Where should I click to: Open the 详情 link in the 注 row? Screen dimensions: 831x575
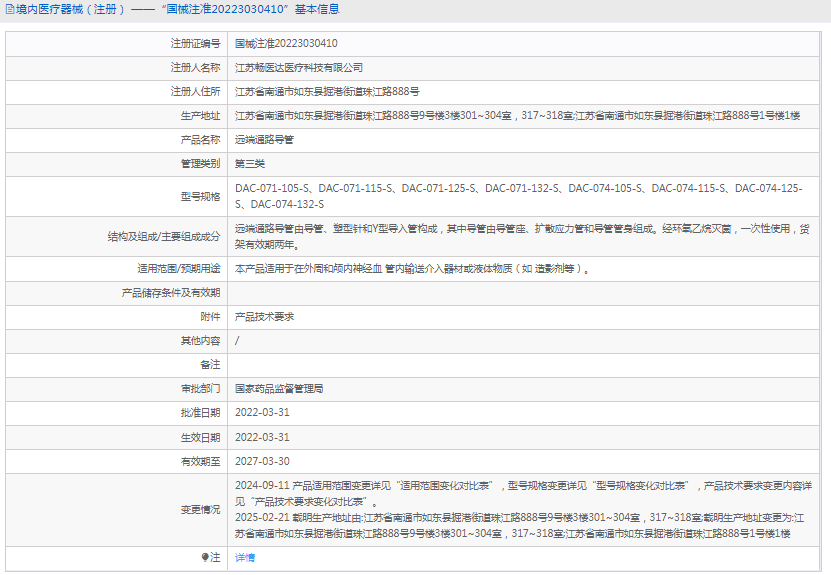245,558
